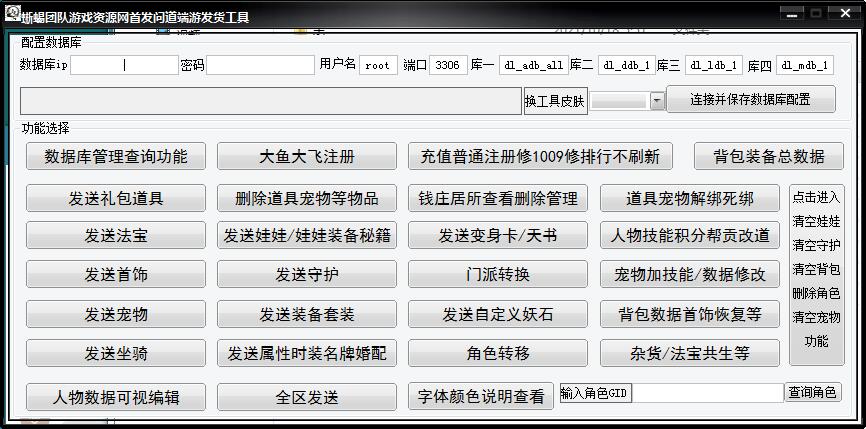The image size is (866, 429).
Task: Click 删除道具宠物等物品
Action: point(307,198)
